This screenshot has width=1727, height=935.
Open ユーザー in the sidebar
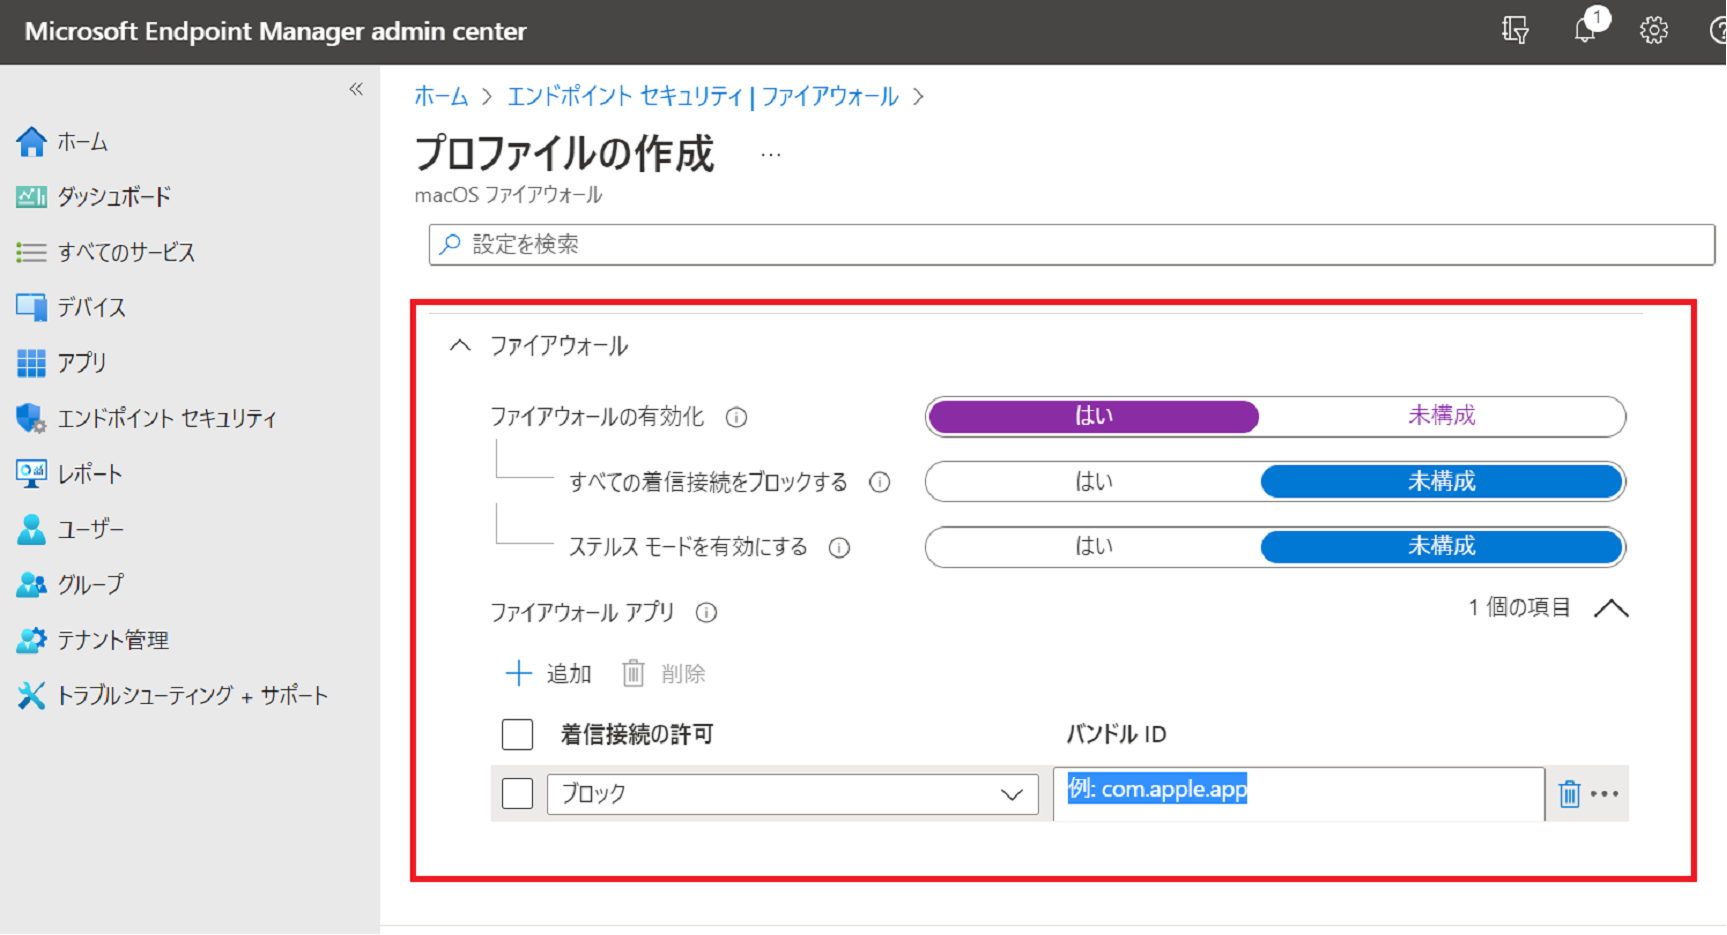90,529
